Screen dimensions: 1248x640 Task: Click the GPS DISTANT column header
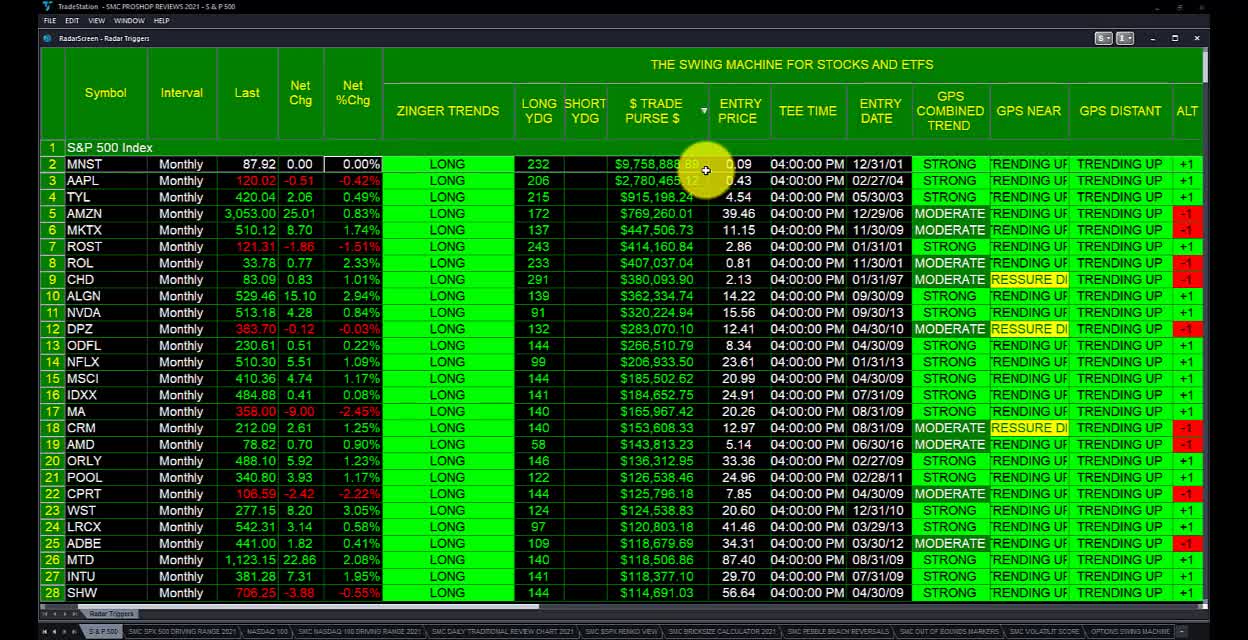(x=1120, y=111)
